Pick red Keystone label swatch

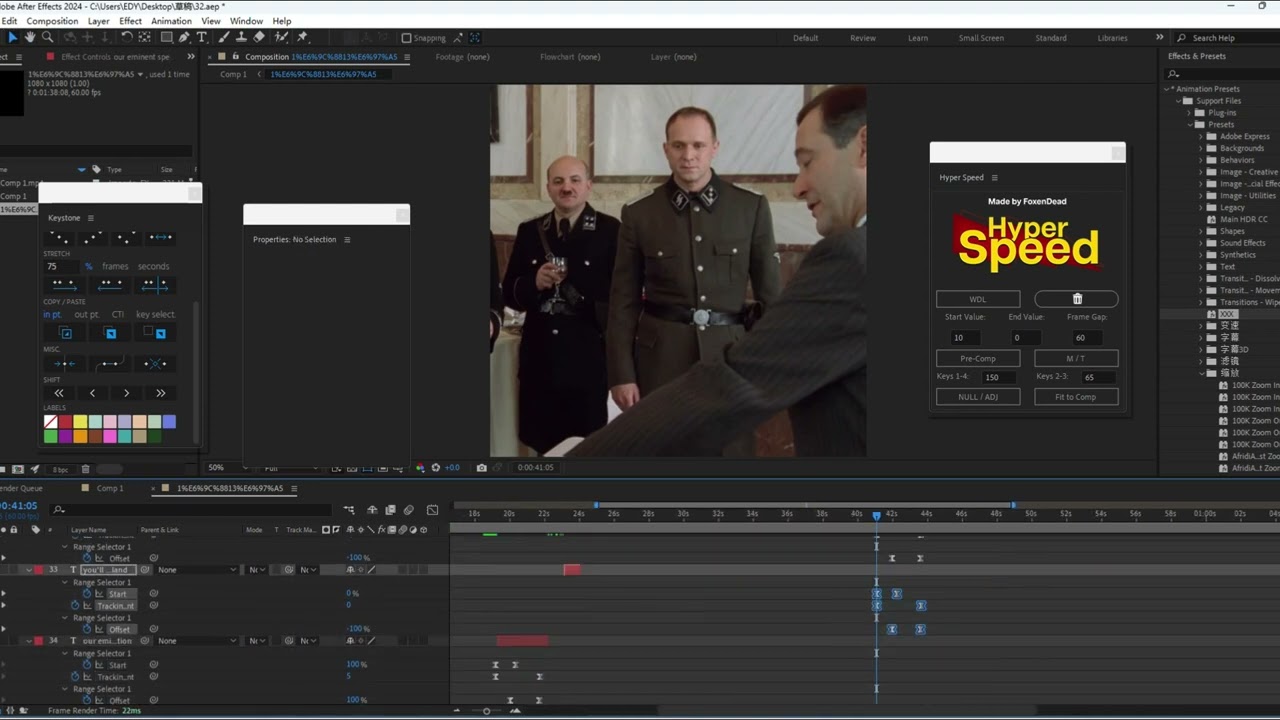(65, 422)
